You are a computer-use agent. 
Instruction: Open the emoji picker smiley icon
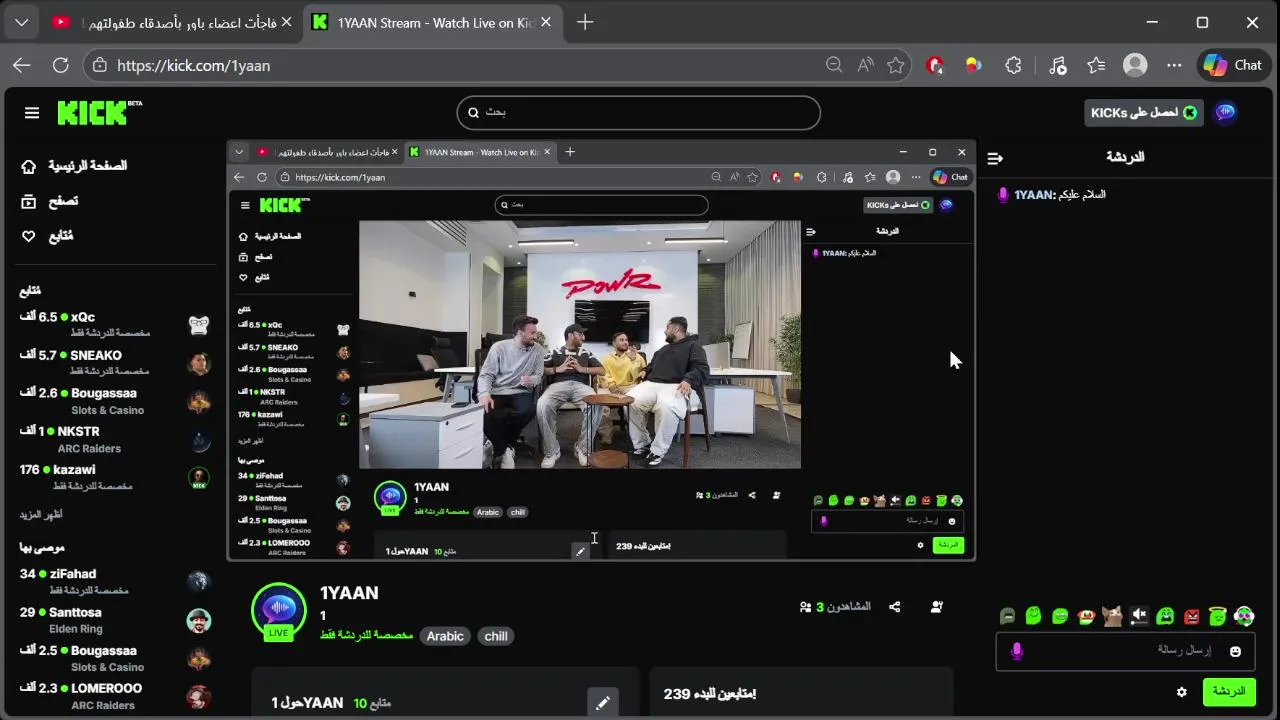click(x=1235, y=651)
